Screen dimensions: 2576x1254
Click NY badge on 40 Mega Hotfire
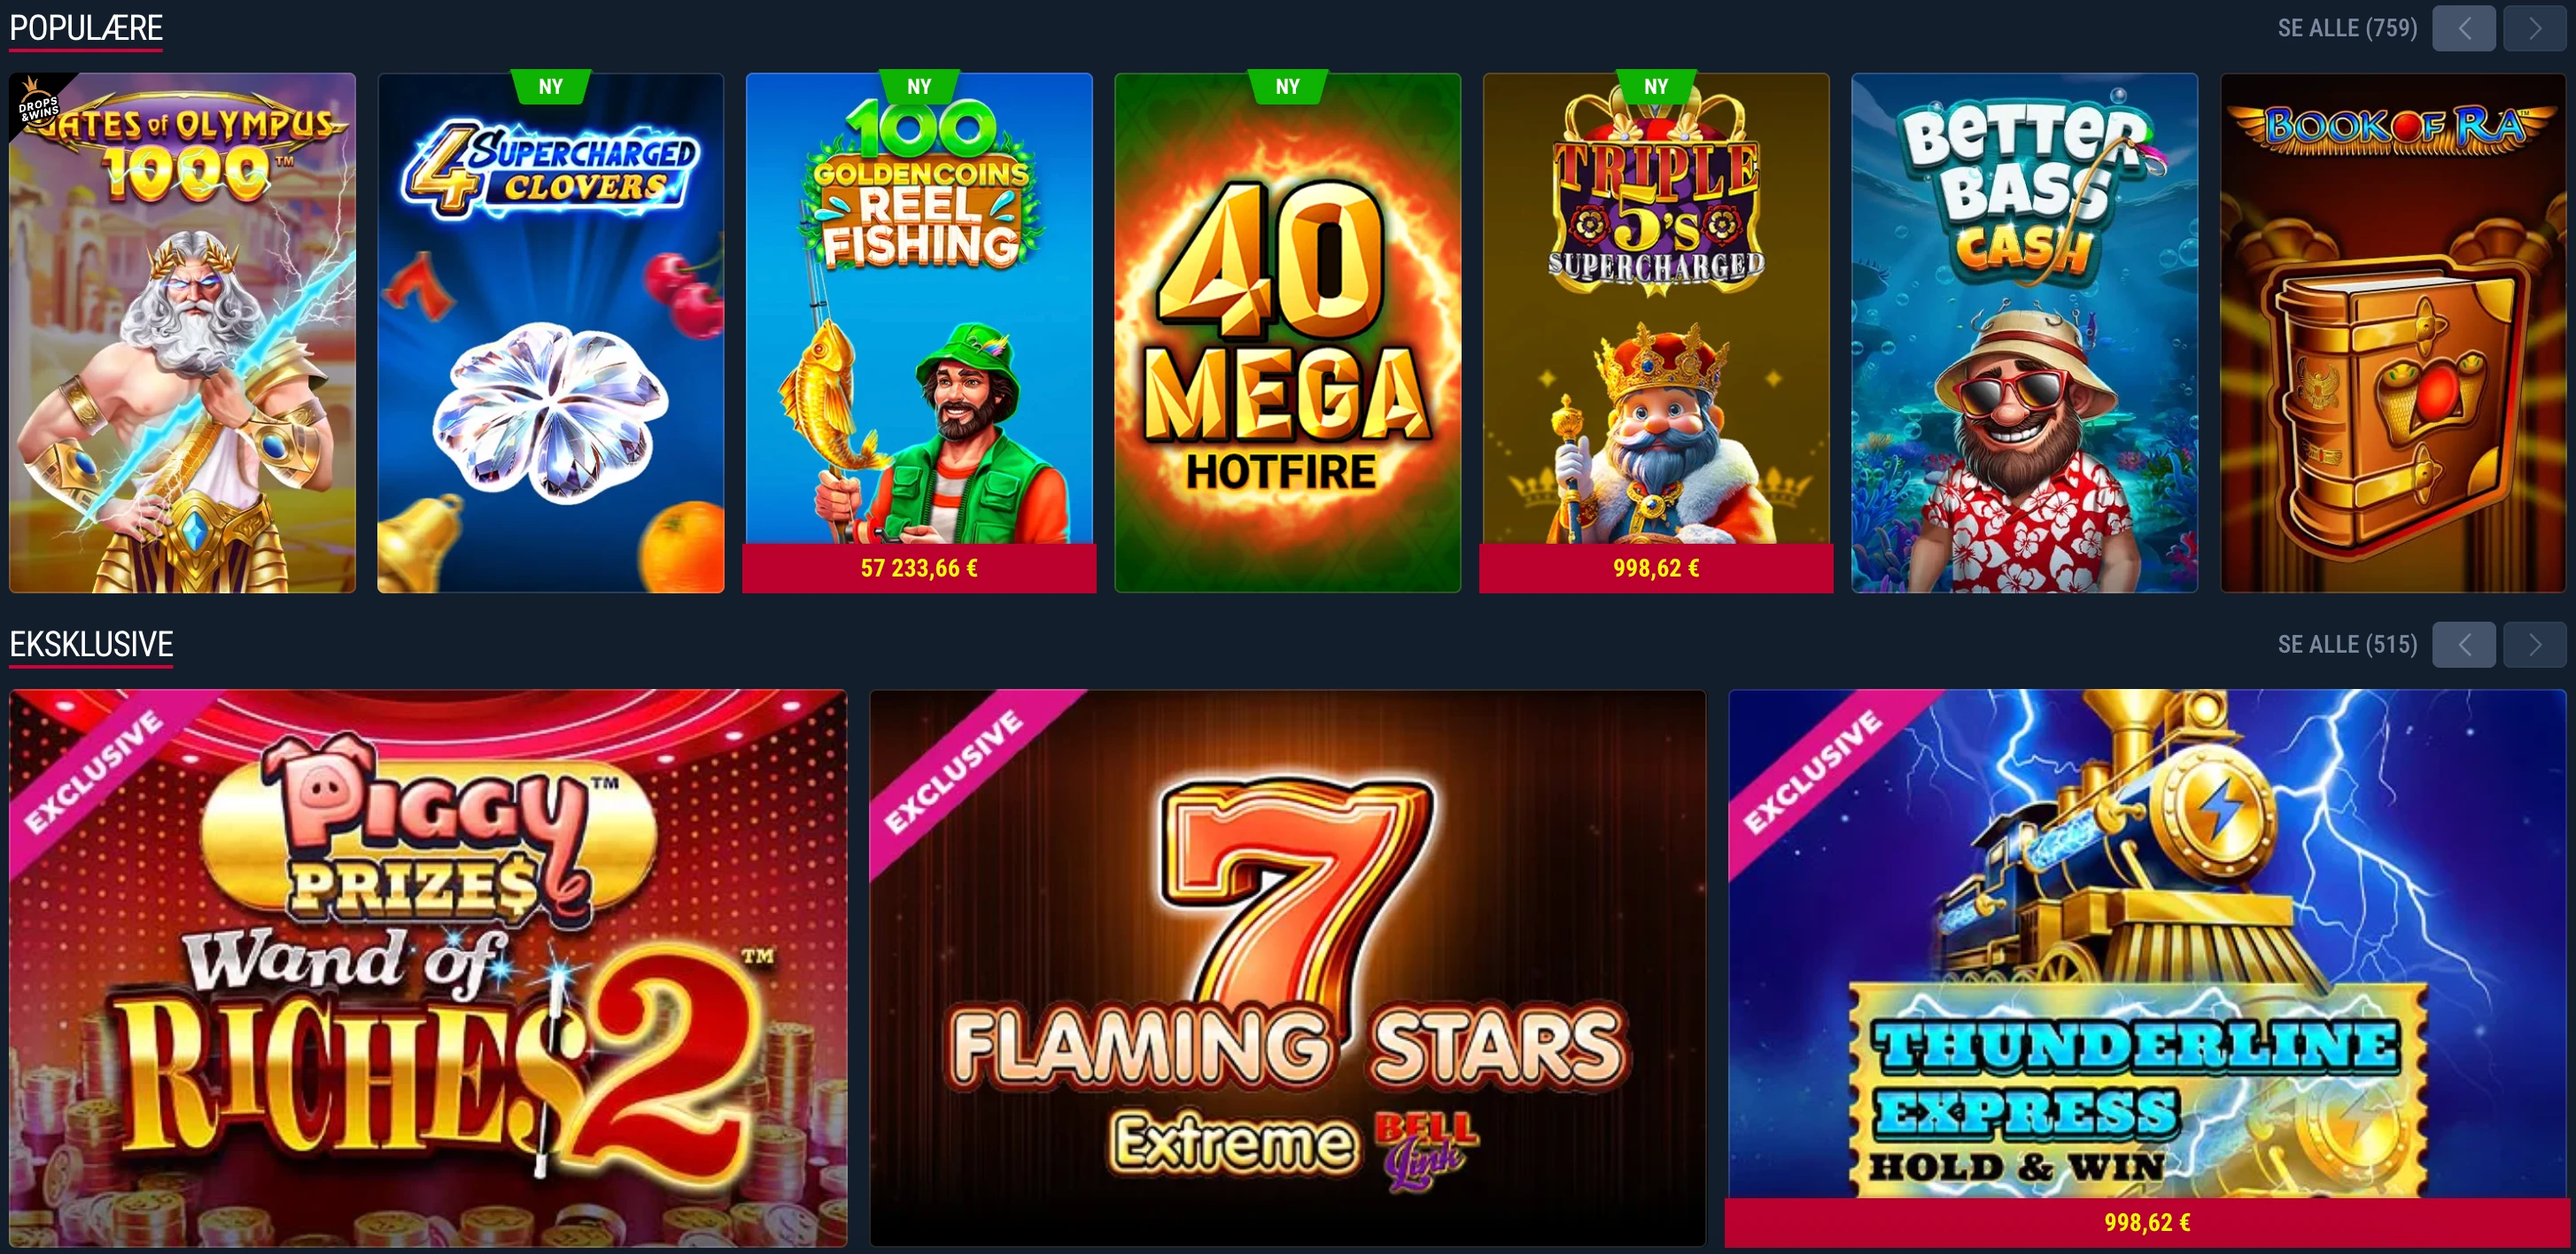[x=1287, y=86]
